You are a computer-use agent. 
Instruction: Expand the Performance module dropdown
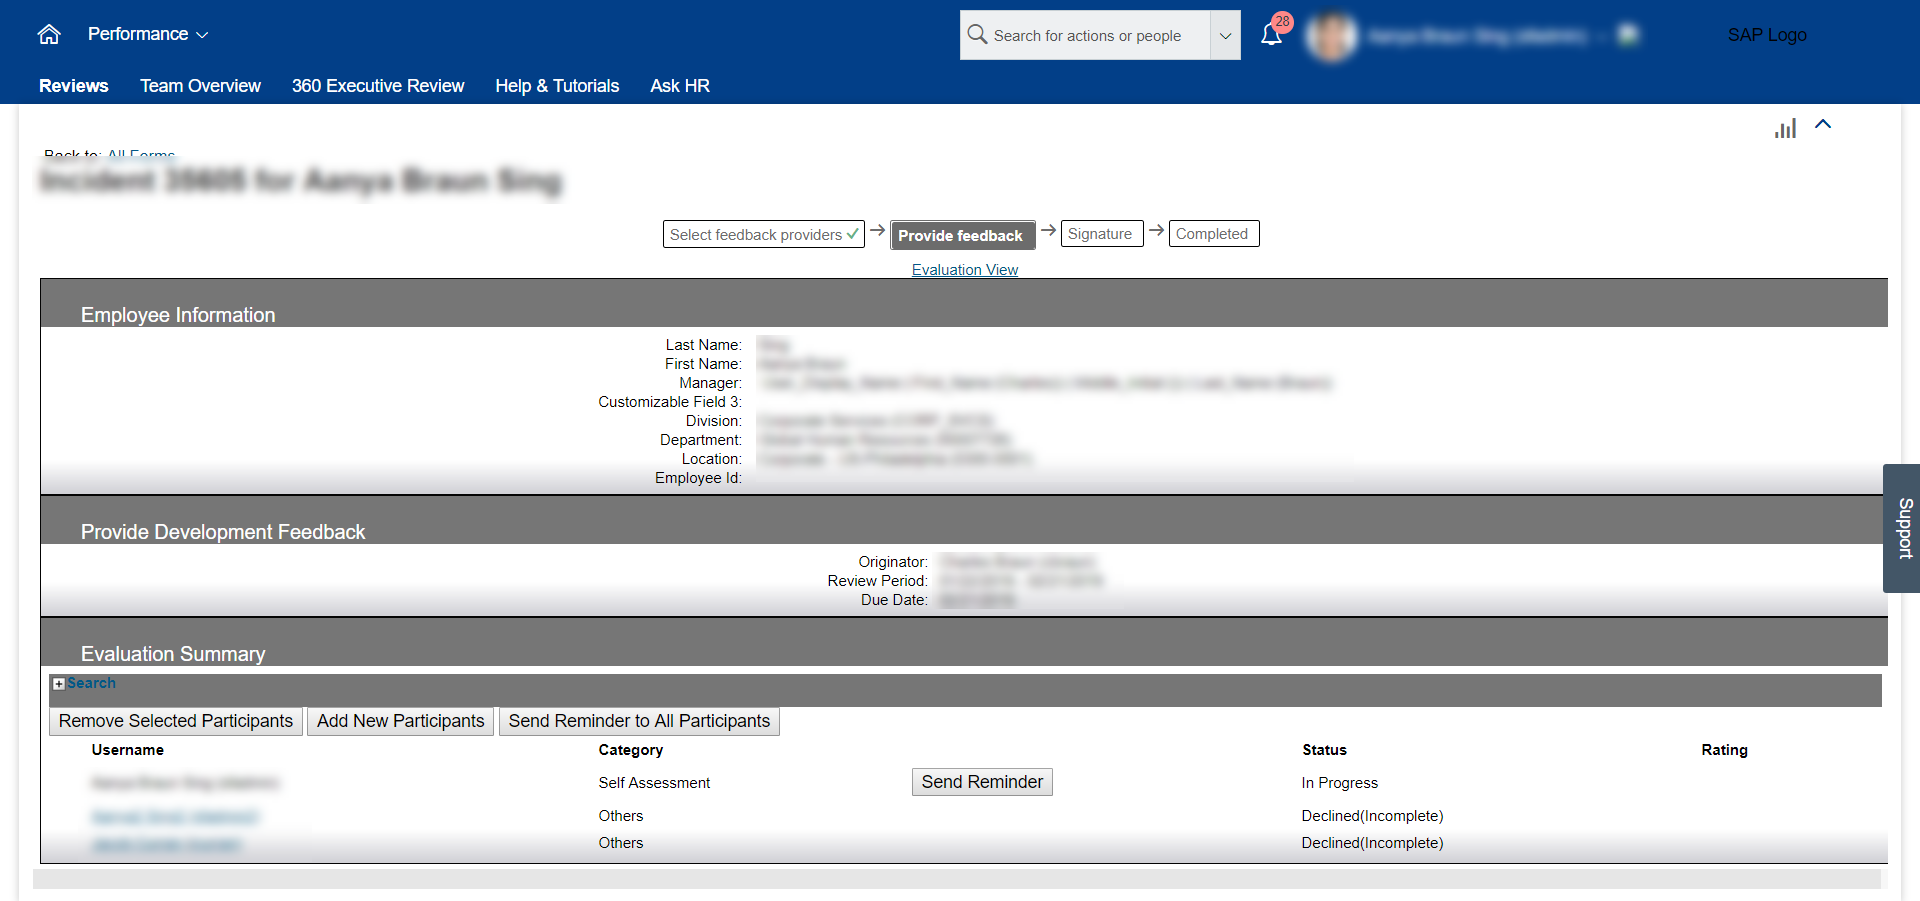(x=148, y=34)
